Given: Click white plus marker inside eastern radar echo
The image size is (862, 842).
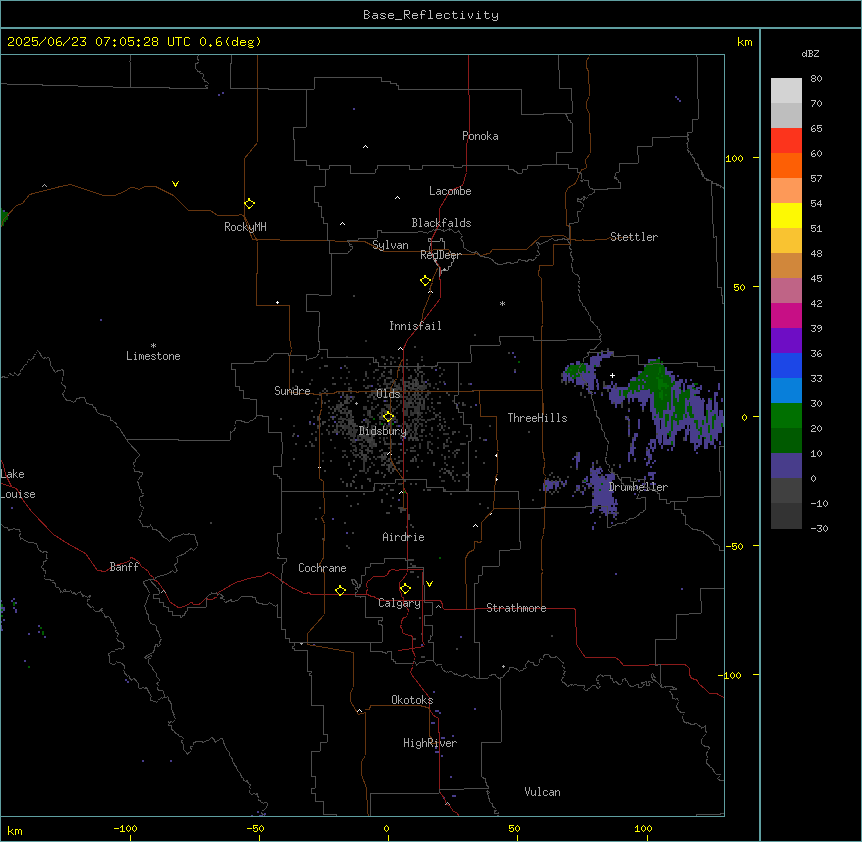Looking at the screenshot, I should [x=612, y=375].
